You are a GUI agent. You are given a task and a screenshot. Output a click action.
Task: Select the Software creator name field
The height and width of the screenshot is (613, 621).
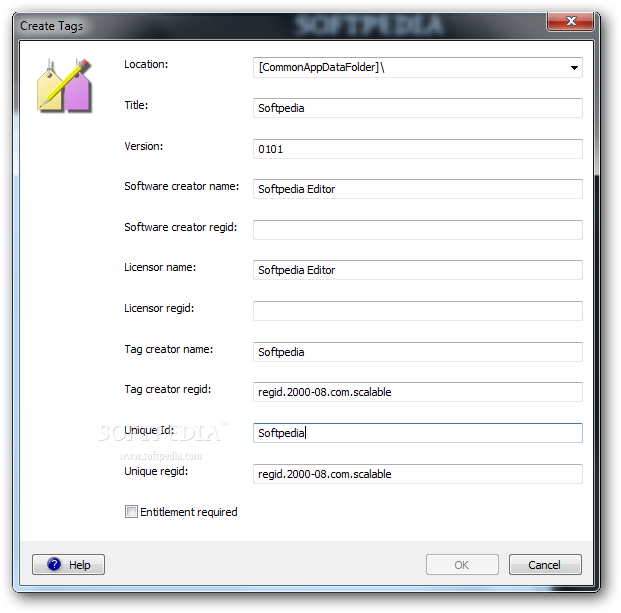tap(418, 189)
